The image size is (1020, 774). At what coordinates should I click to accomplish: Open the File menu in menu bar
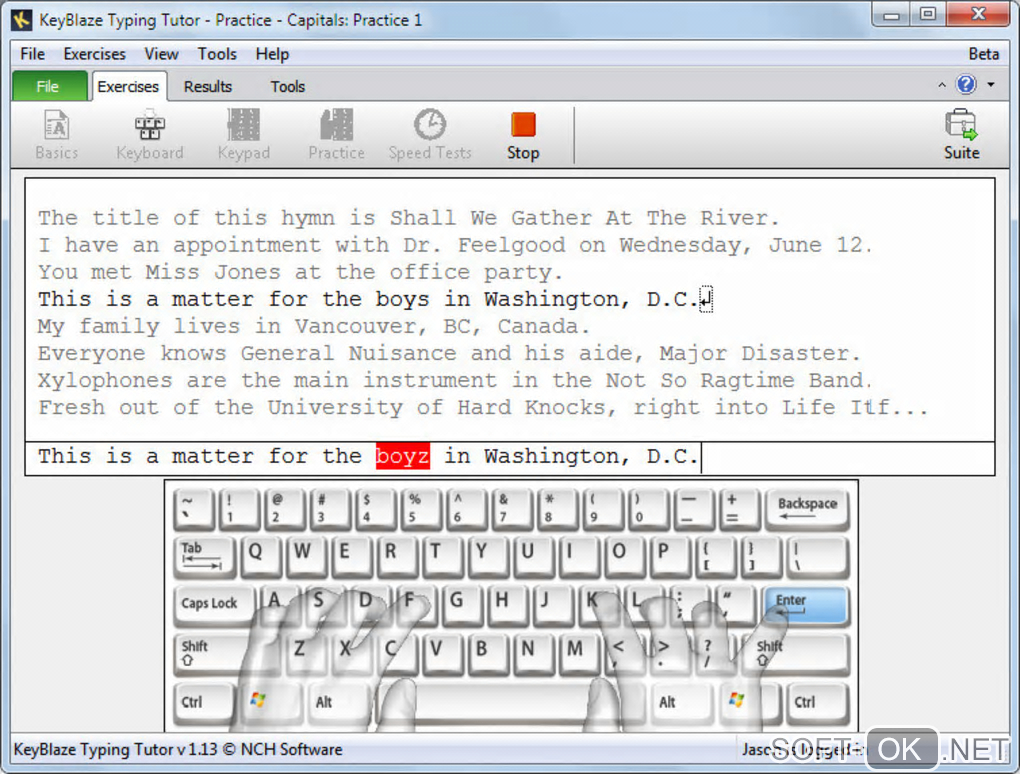click(x=33, y=54)
